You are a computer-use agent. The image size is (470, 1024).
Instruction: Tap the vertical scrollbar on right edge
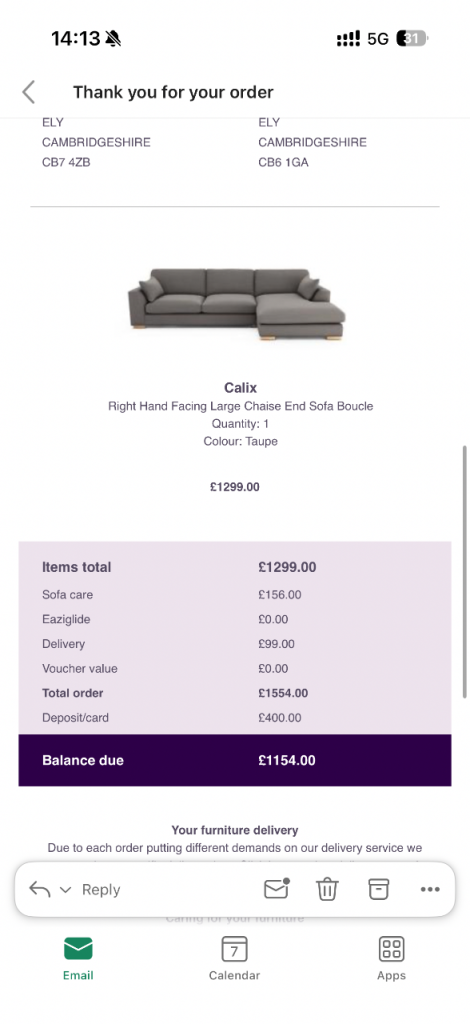465,571
